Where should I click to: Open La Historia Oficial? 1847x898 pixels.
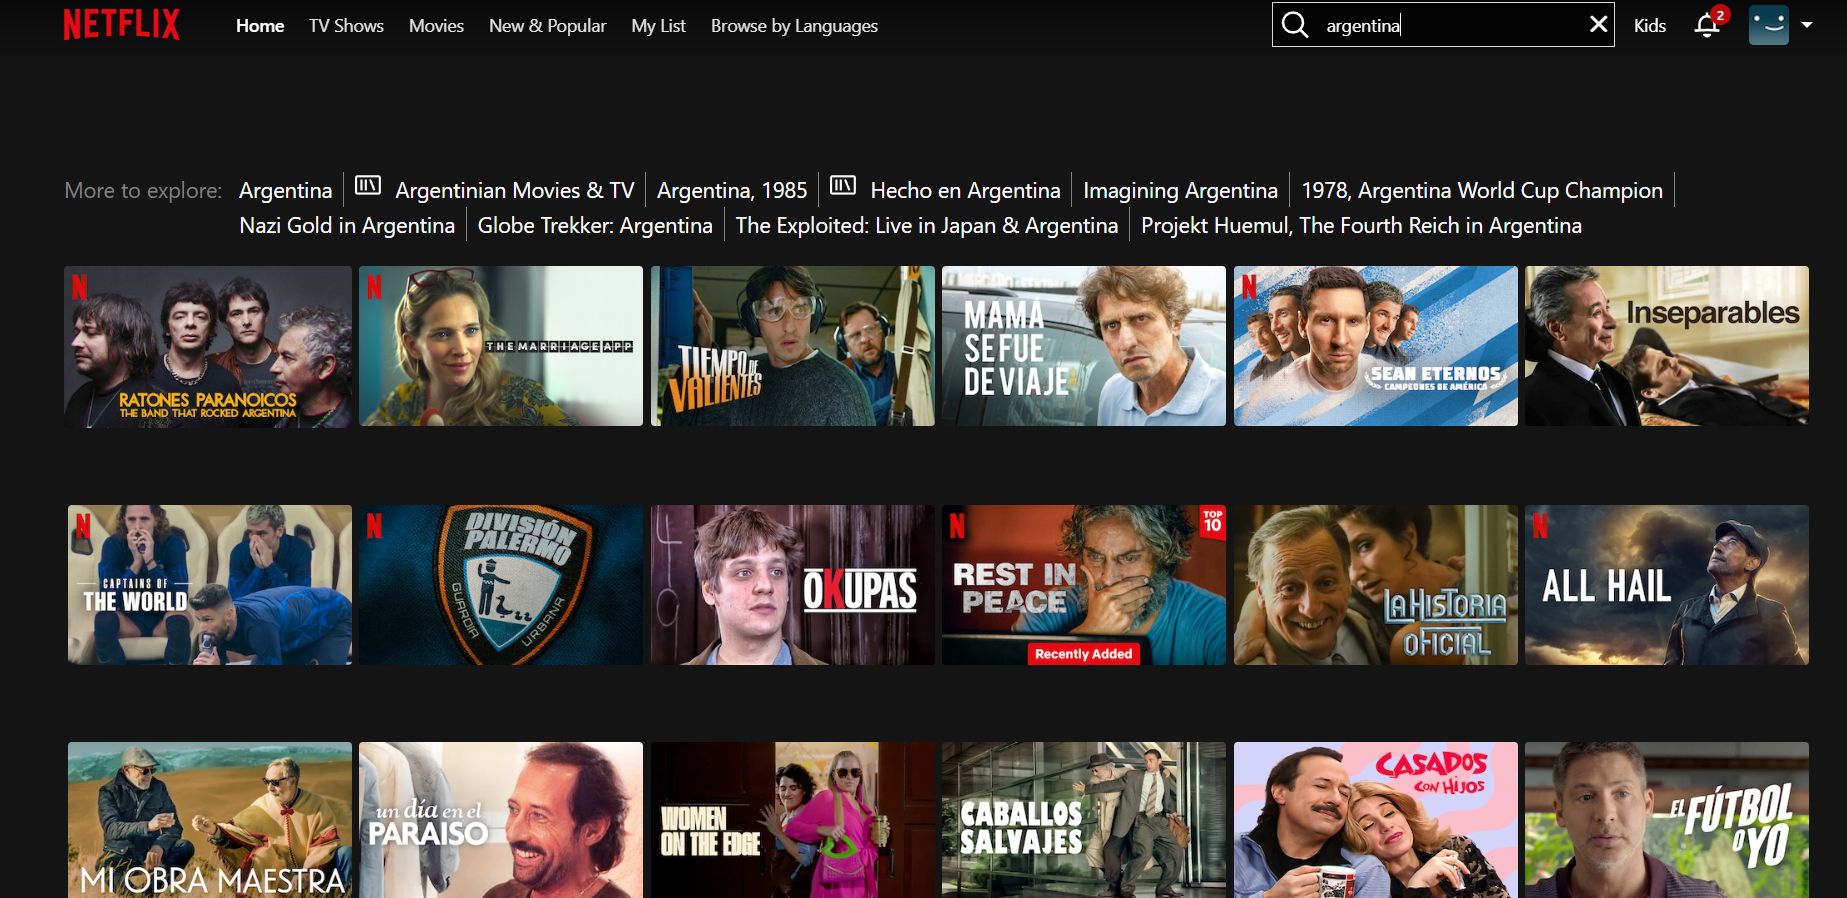coord(1376,585)
